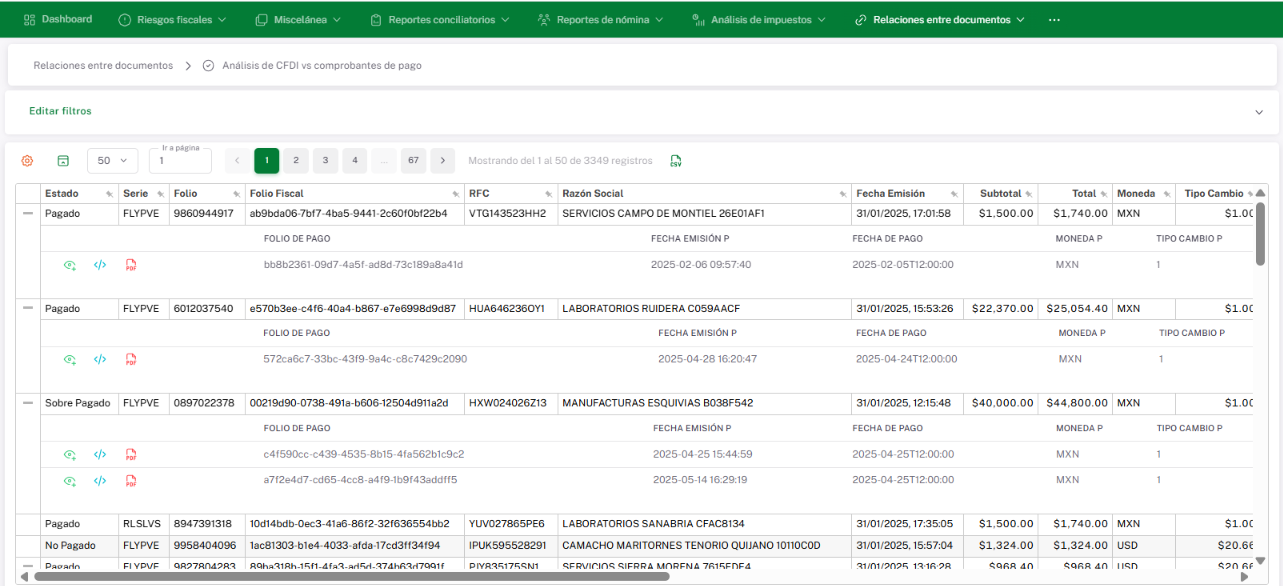
Task: Click the horizontal scrollbar at the table bottom
Action: click(350, 576)
